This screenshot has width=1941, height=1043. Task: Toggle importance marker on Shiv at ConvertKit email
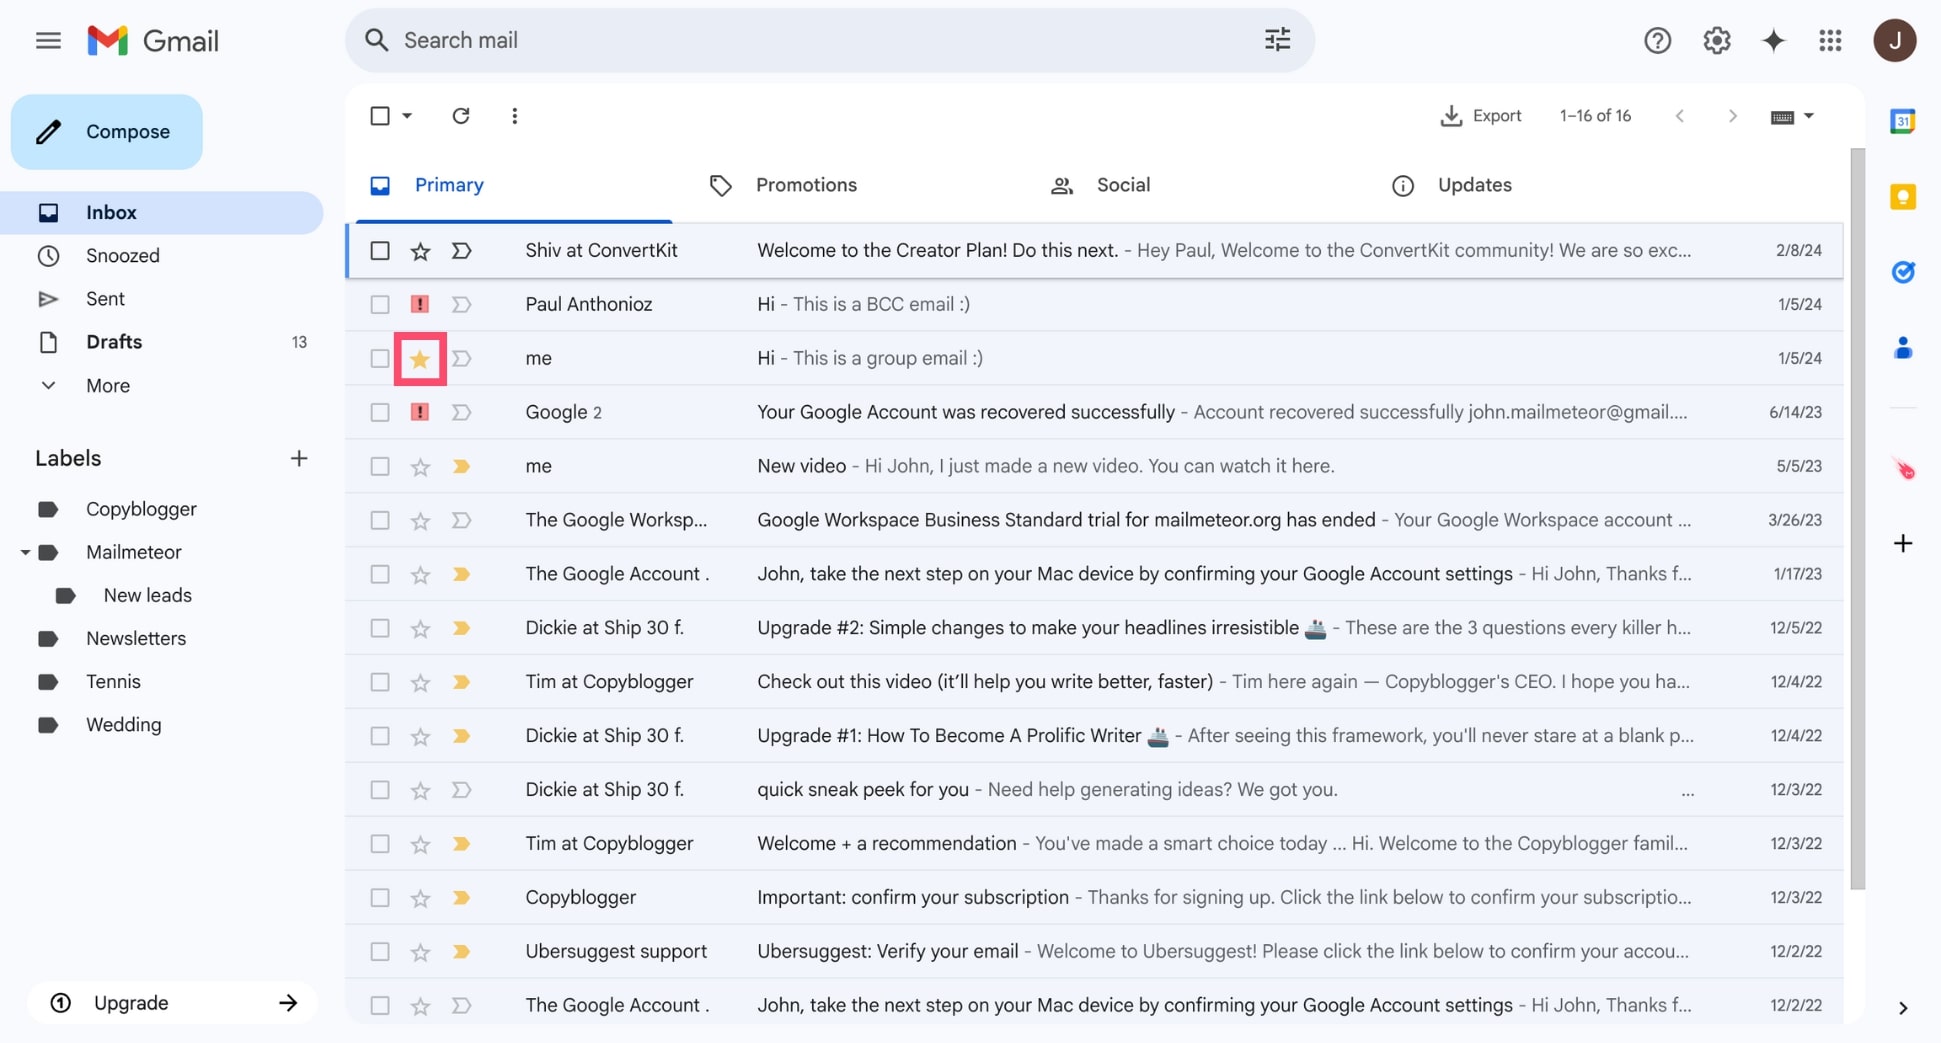point(461,251)
